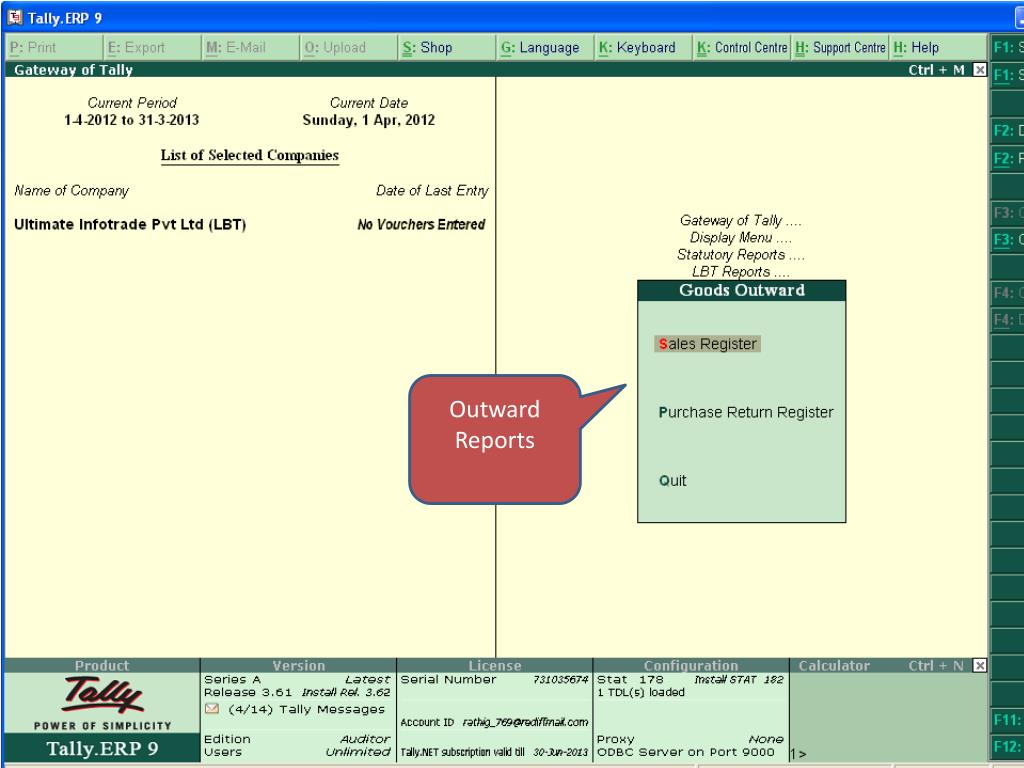
Task: Click the P: Print toolbar button
Action: (54, 48)
